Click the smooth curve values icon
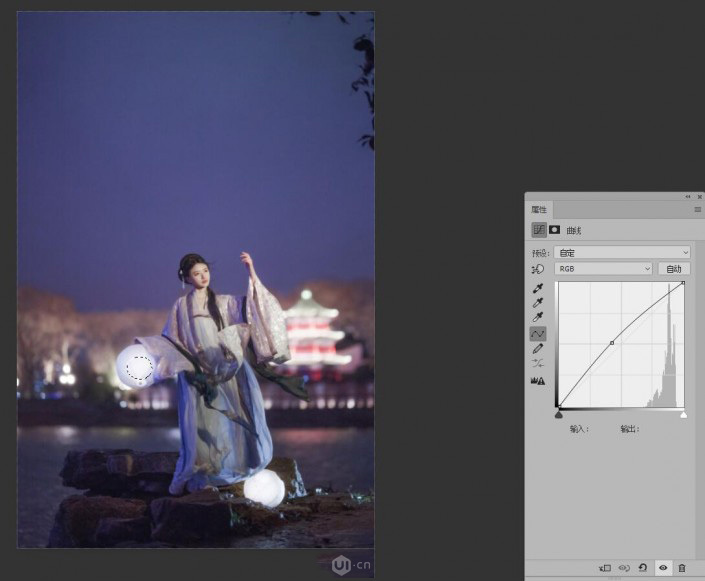Viewport: 705px width, 581px height. [538, 364]
